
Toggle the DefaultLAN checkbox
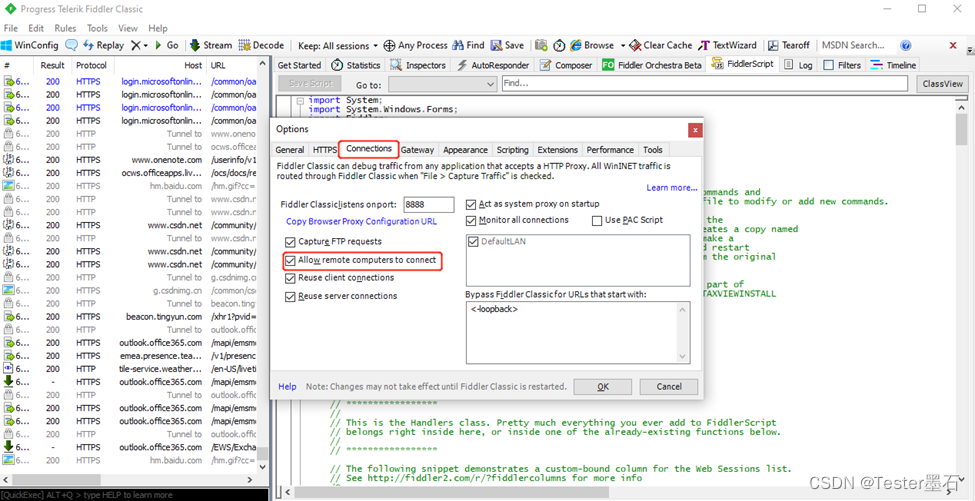click(474, 242)
